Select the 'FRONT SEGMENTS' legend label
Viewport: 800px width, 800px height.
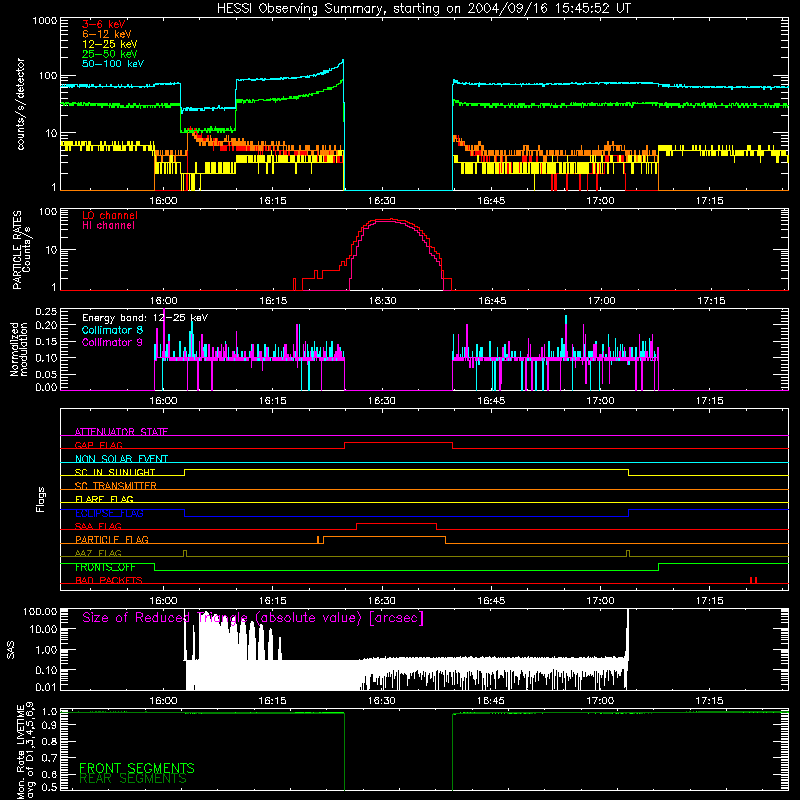(x=137, y=768)
